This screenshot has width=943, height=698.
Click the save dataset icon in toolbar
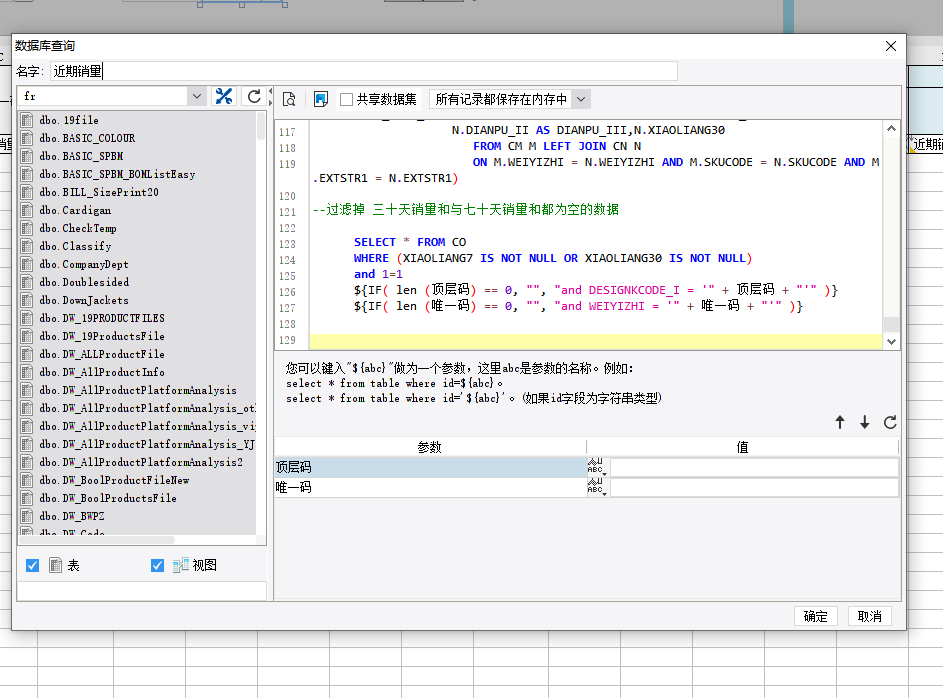(x=321, y=99)
